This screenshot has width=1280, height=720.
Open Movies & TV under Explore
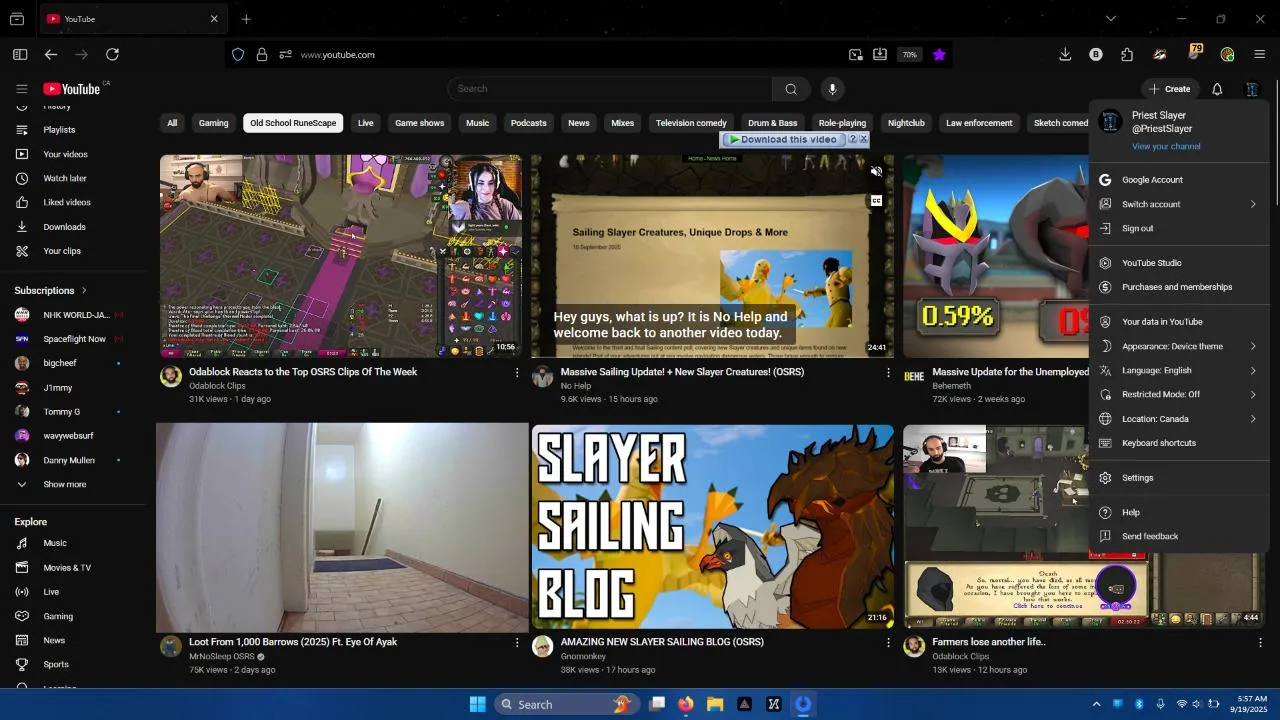pos(67,567)
